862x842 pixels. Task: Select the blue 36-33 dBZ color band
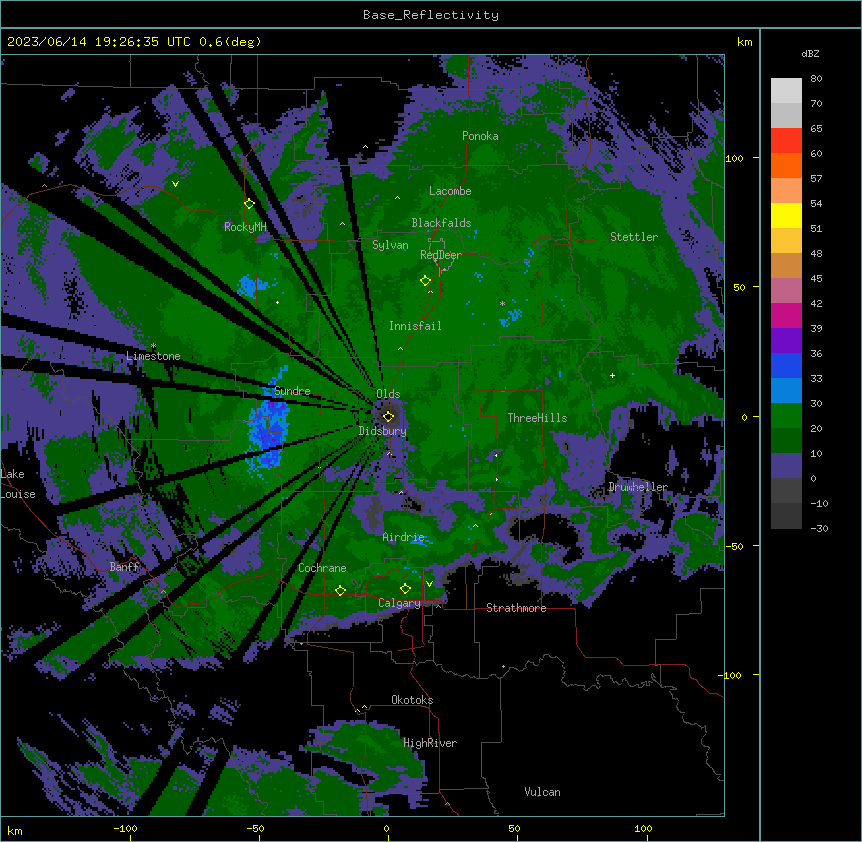click(x=786, y=366)
